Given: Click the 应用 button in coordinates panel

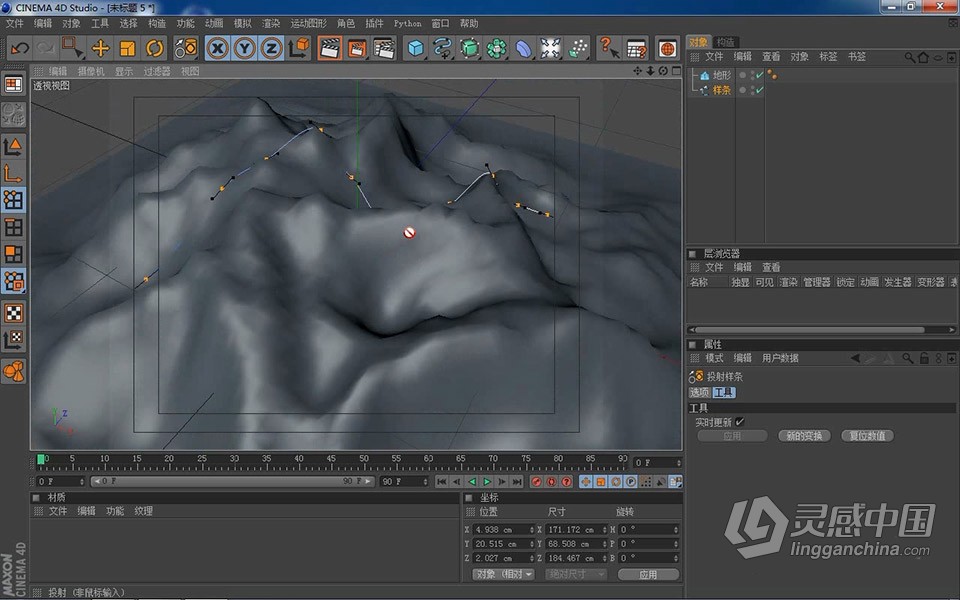Looking at the screenshot, I should (x=648, y=574).
